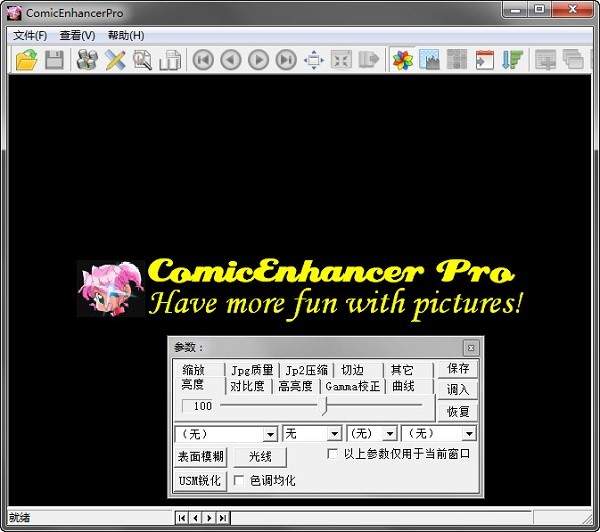
Task: Click the 参数 panel title bar
Action: point(316,348)
